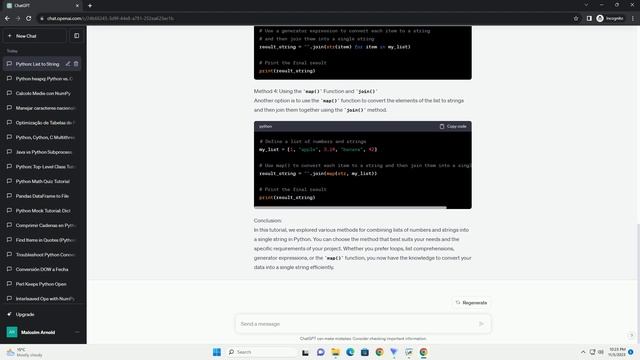Open the Python, Cython, C Multithread chat
Viewport: 640px width, 360px height.
(43, 137)
